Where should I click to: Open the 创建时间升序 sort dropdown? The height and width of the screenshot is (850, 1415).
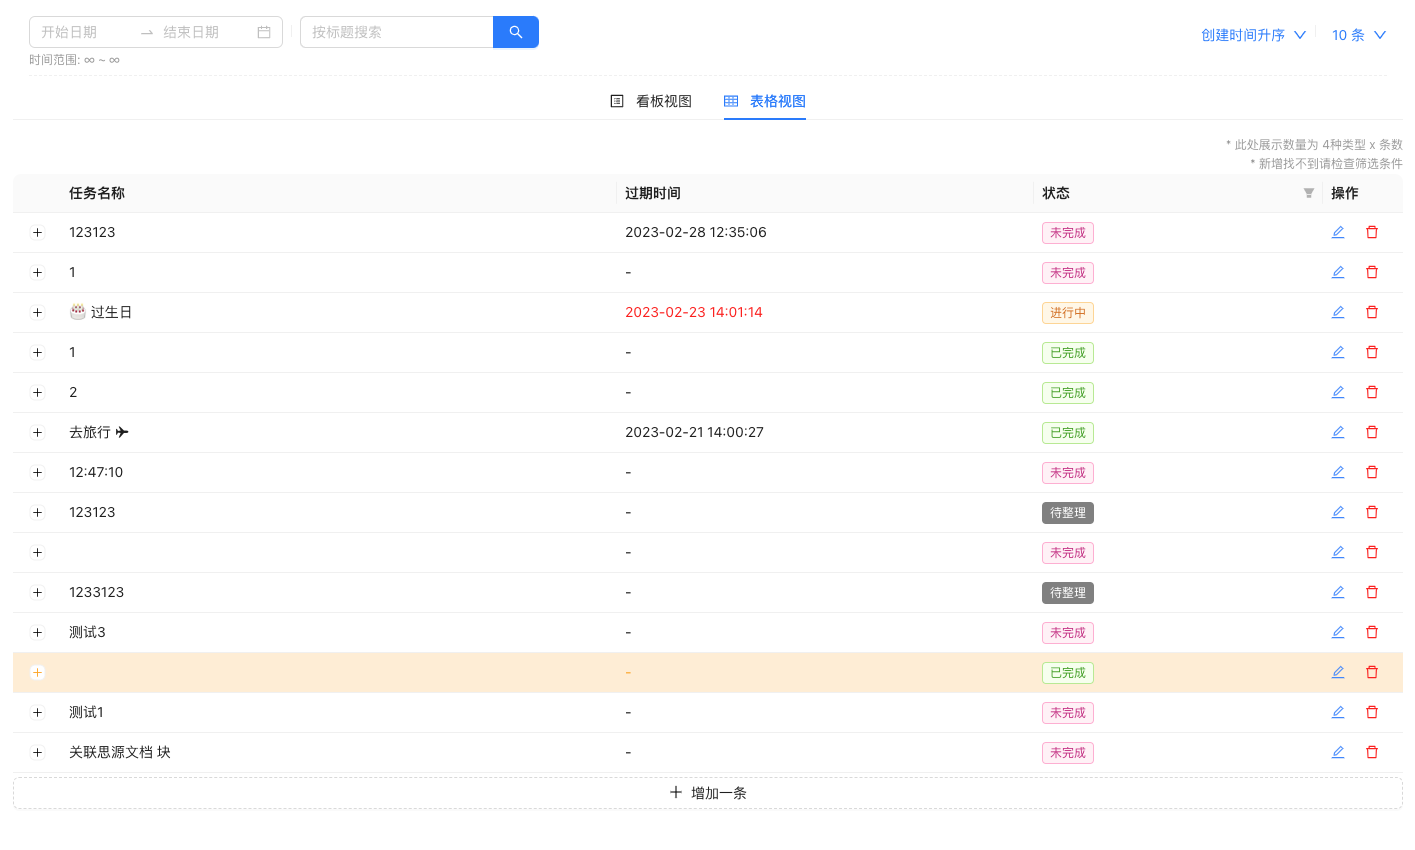(x=1252, y=33)
